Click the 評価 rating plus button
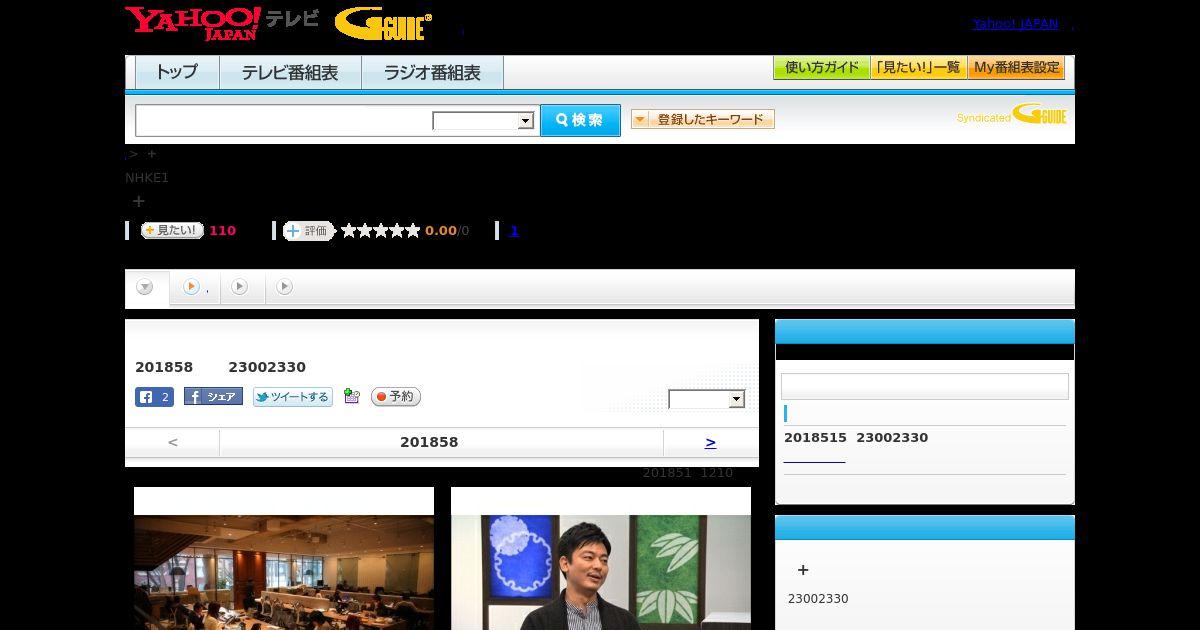1200x630 pixels. (x=308, y=231)
